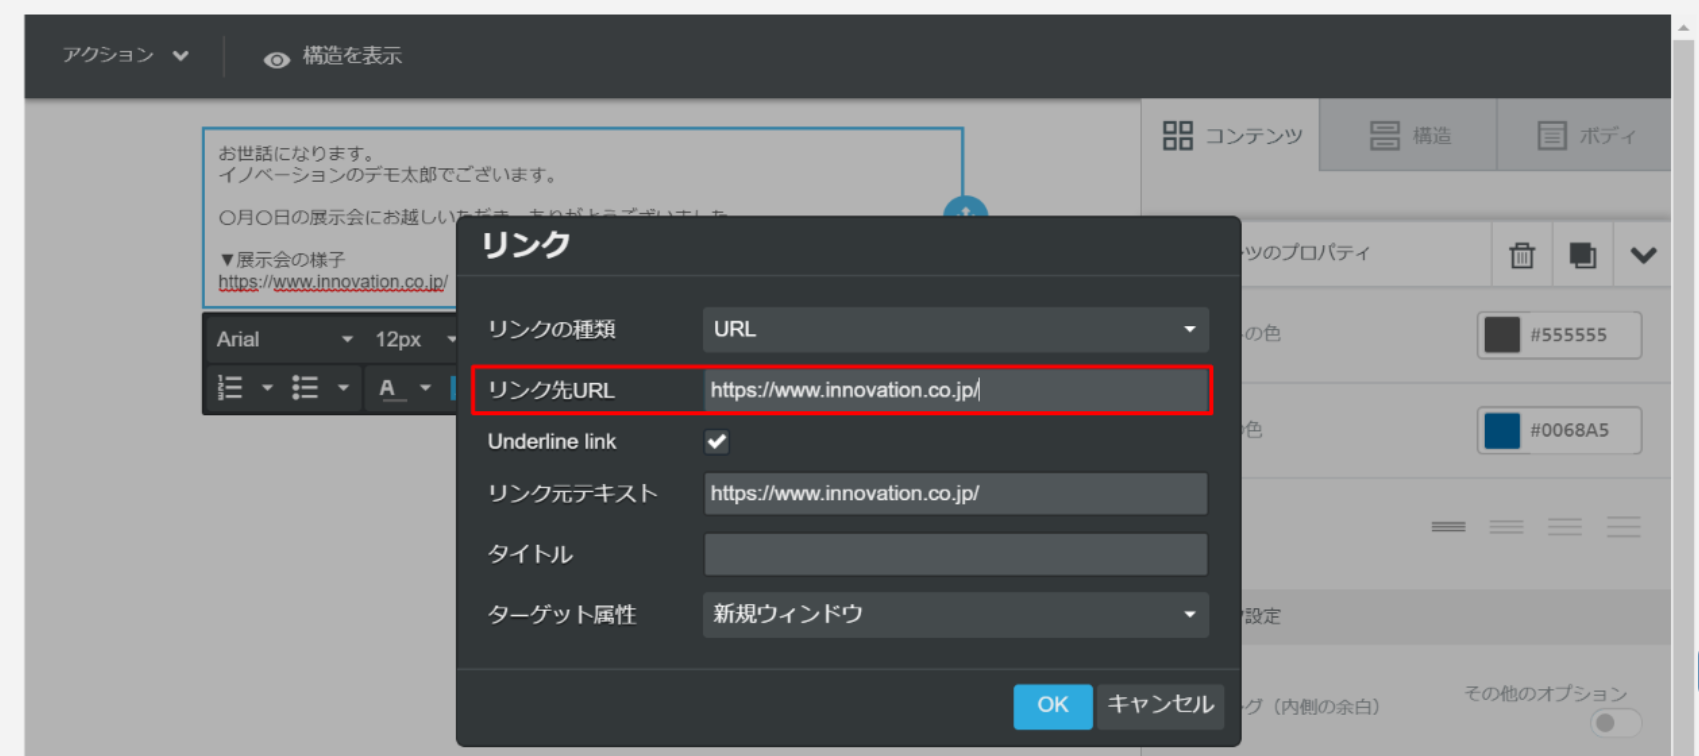Open the ターゲット属性 dropdown
Viewport: 1699px width, 756px height.
tap(955, 614)
